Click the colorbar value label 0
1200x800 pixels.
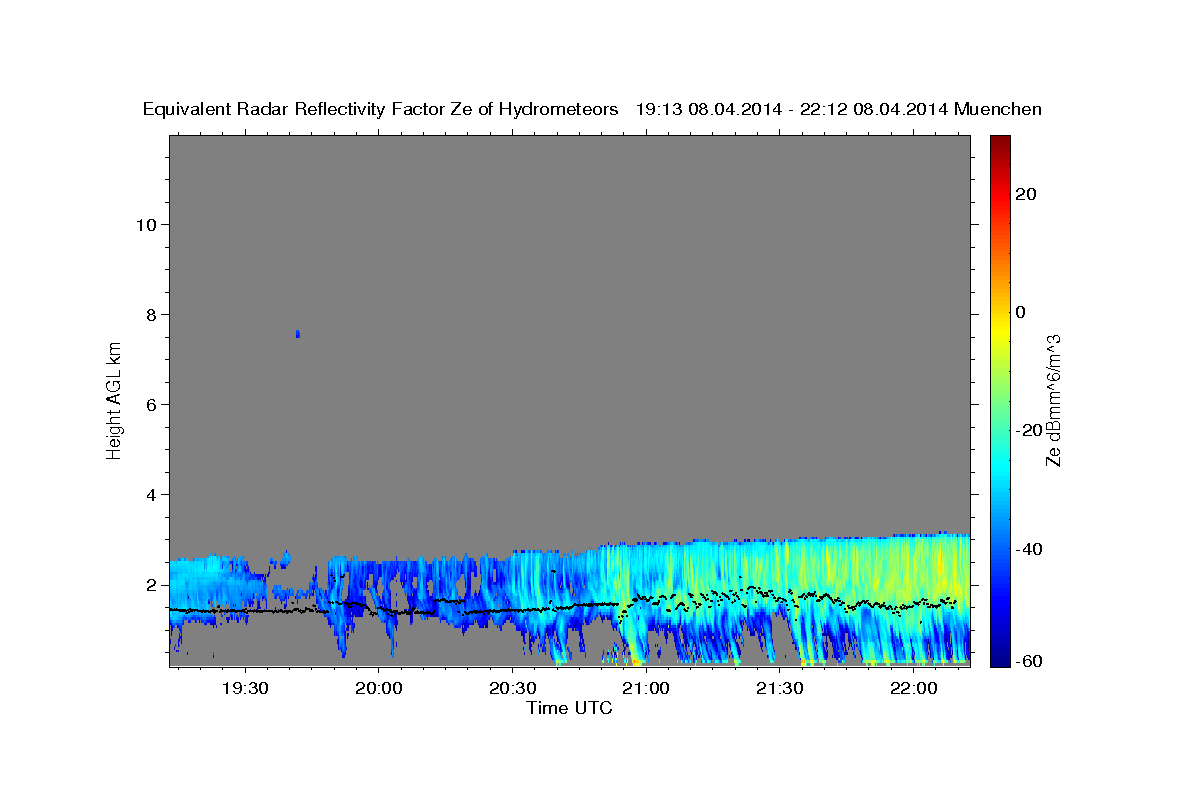click(x=1020, y=312)
